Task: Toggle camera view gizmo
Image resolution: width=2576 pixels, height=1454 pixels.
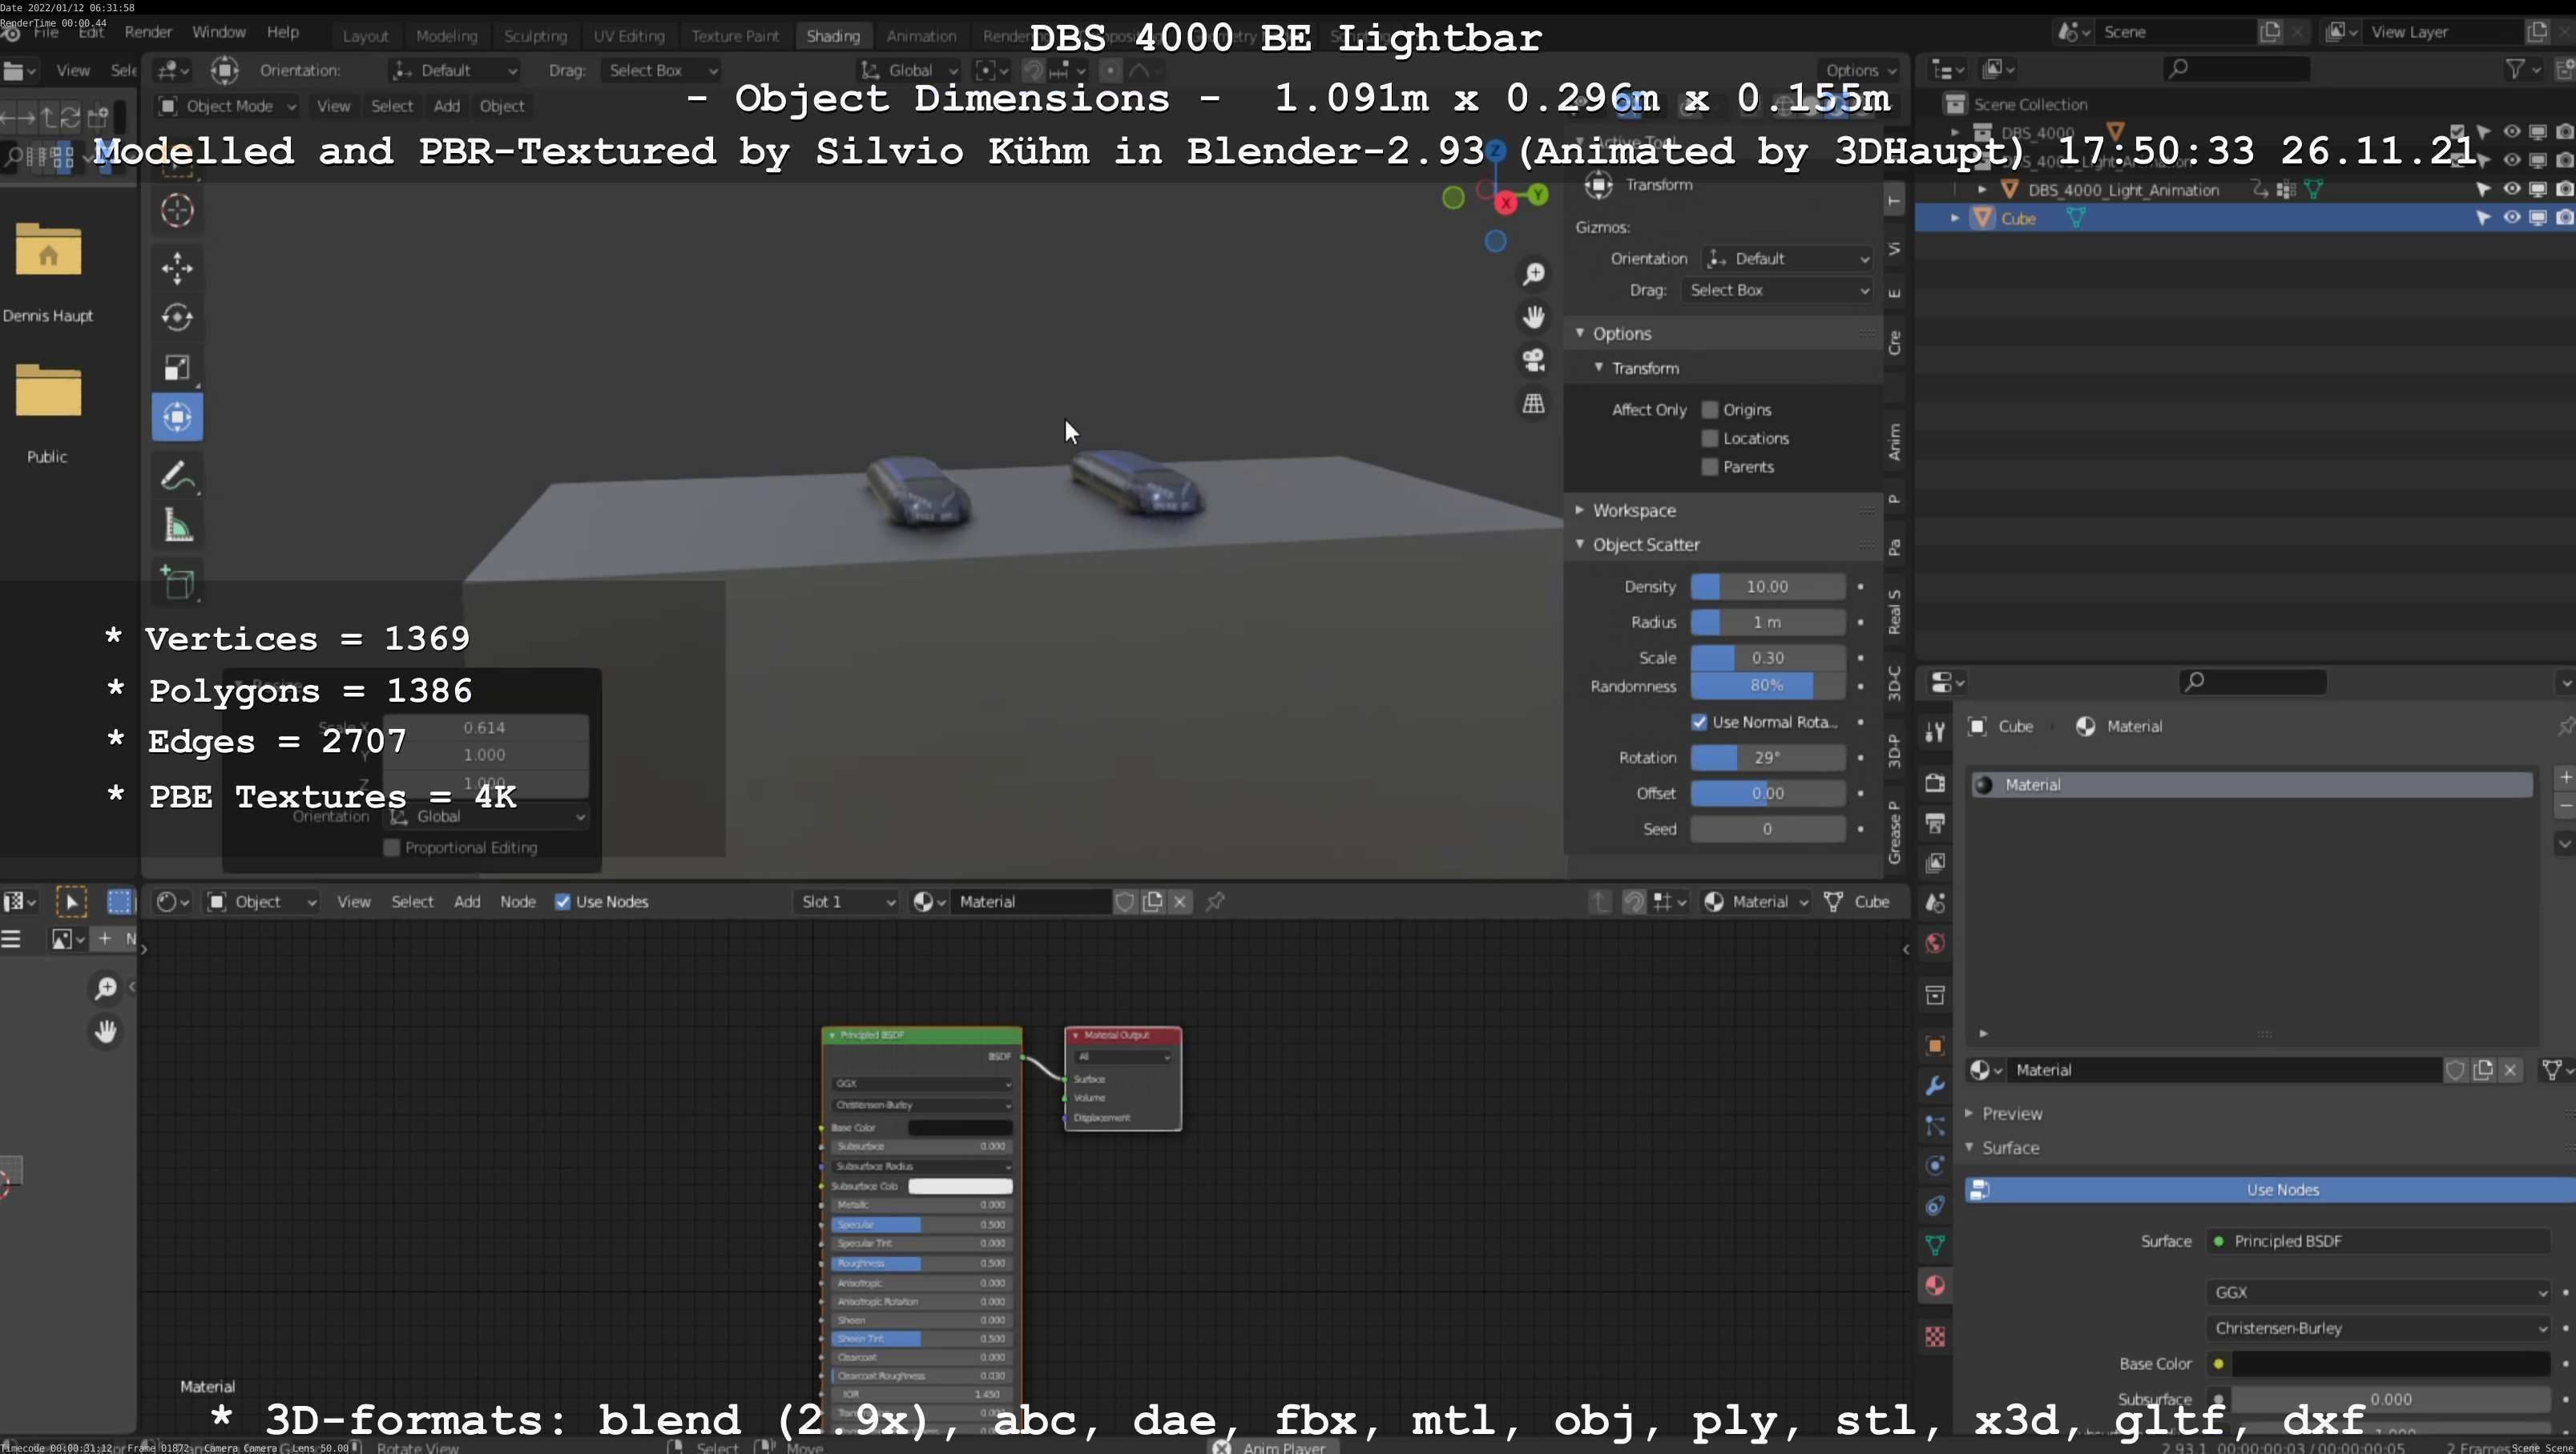Action: [x=1533, y=360]
